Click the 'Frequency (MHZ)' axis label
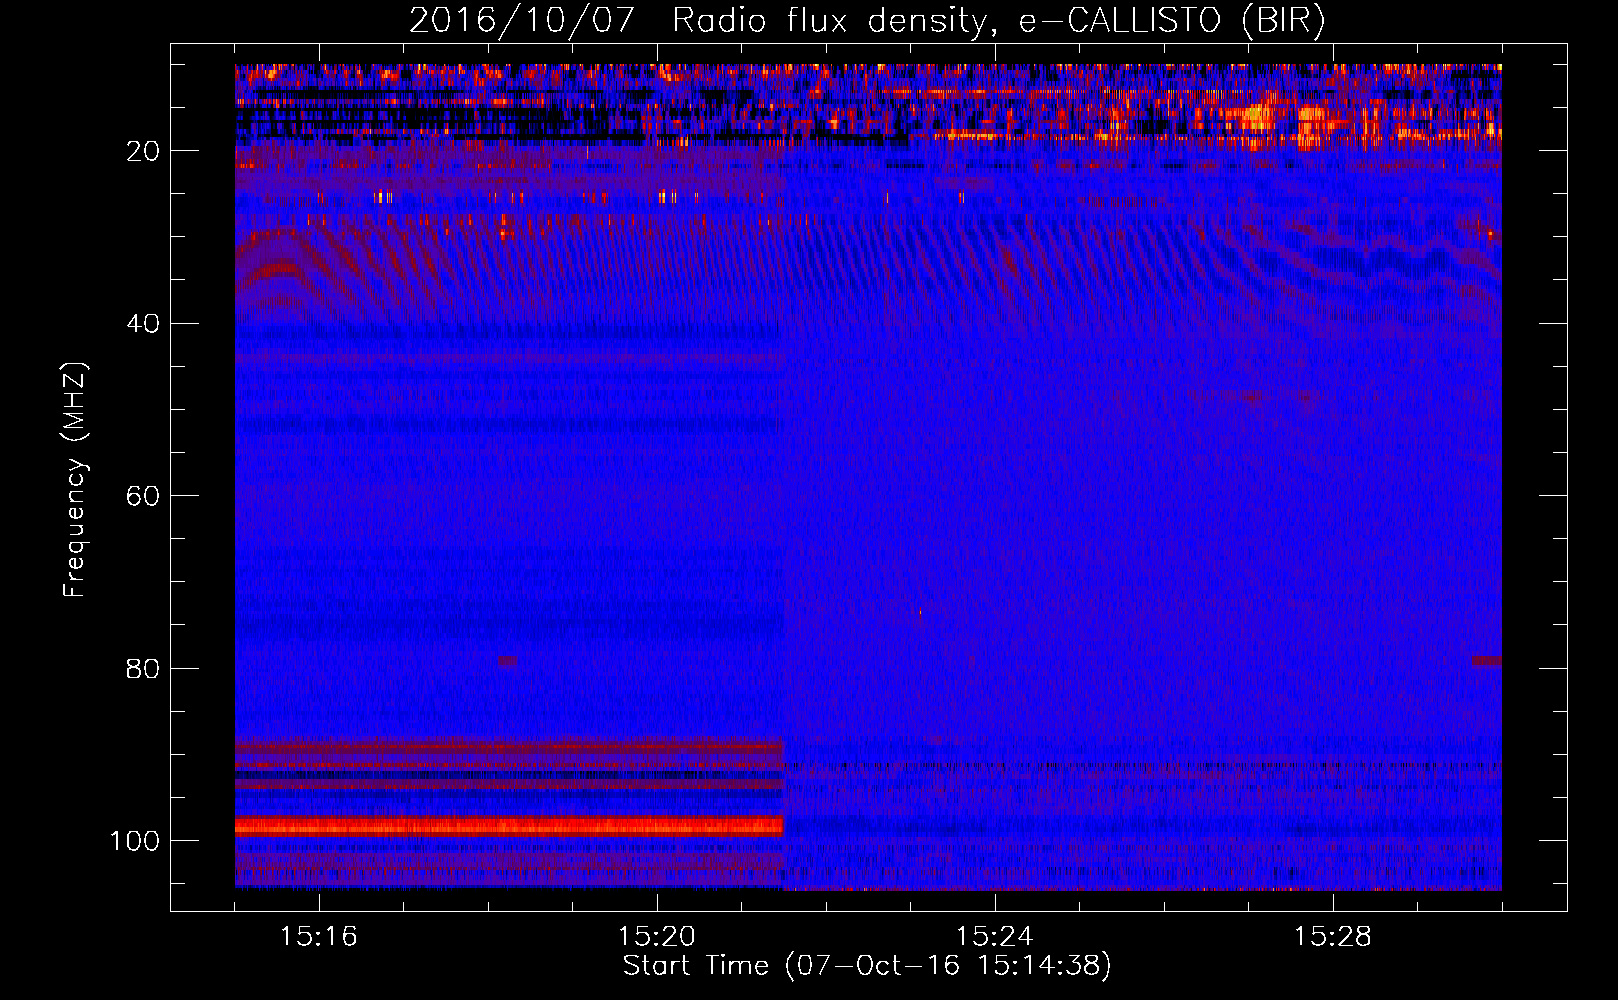1618x1000 pixels. (x=75, y=479)
